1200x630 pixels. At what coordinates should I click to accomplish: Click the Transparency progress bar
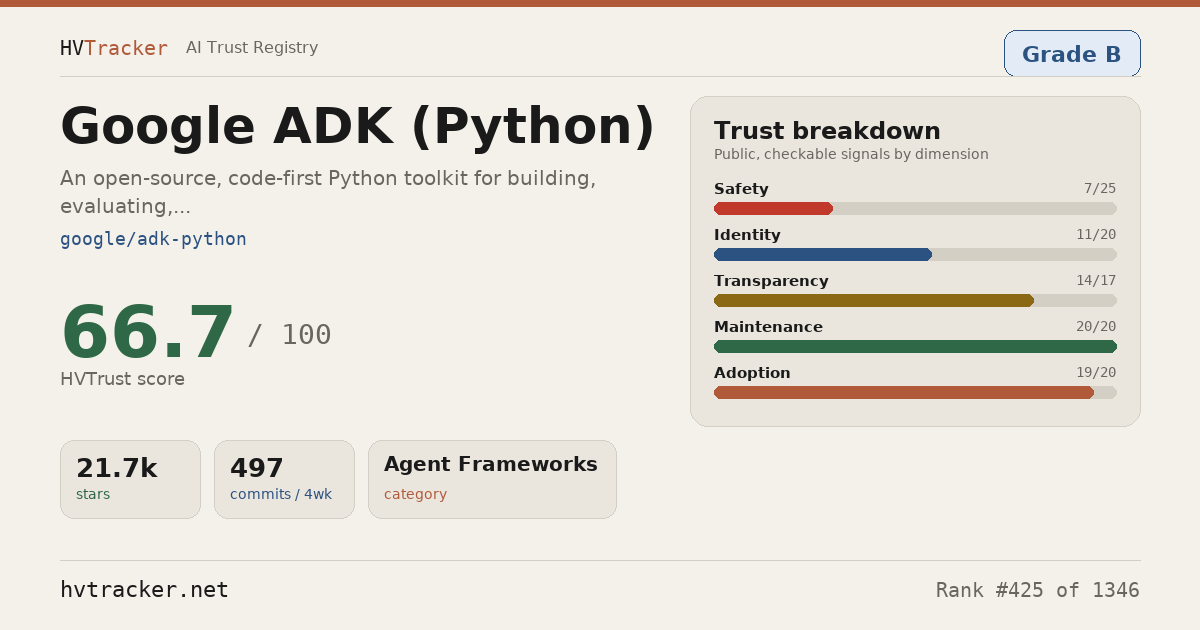pyautogui.click(x=915, y=300)
